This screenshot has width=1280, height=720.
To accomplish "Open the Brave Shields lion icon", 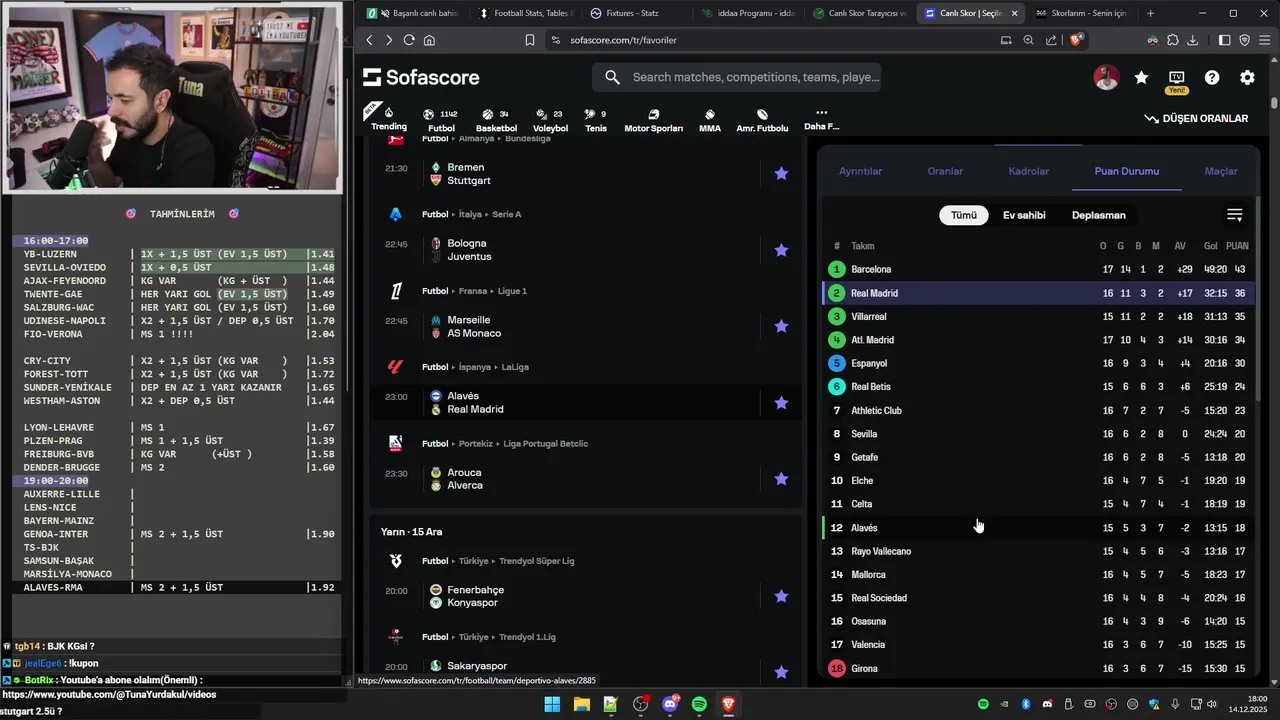I will tap(1076, 40).
